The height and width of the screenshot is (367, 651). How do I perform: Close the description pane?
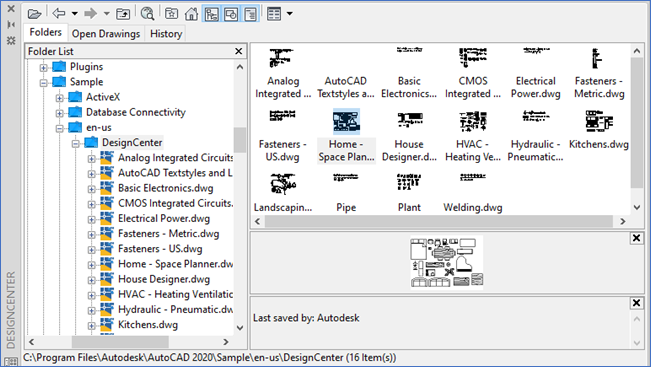coord(636,303)
